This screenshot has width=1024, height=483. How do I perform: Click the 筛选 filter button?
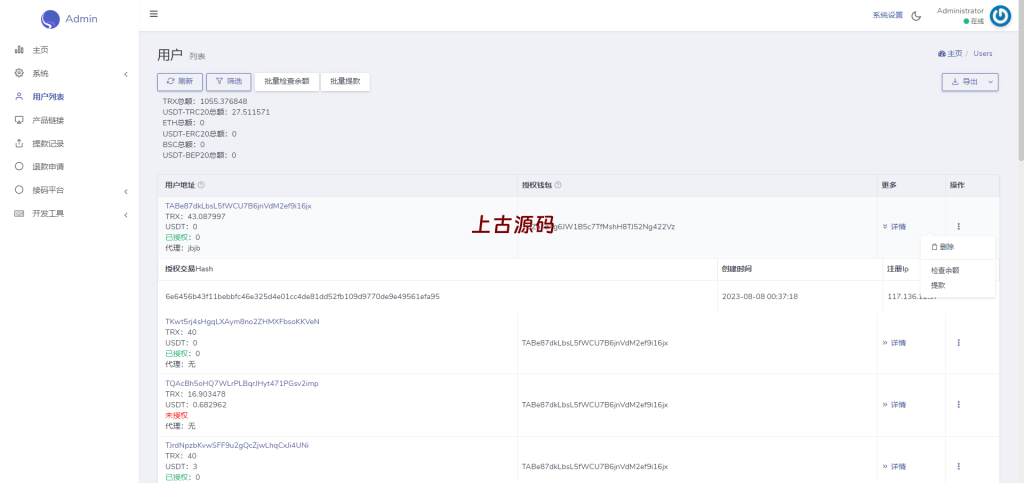point(229,82)
